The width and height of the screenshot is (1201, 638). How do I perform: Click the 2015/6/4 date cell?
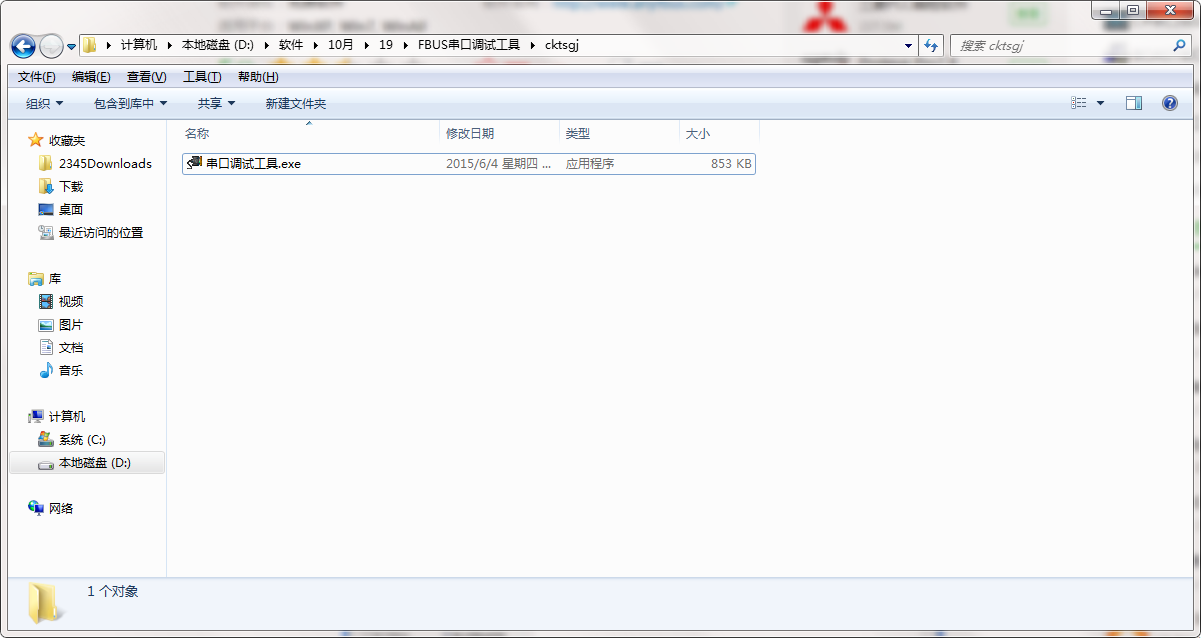tap(498, 163)
